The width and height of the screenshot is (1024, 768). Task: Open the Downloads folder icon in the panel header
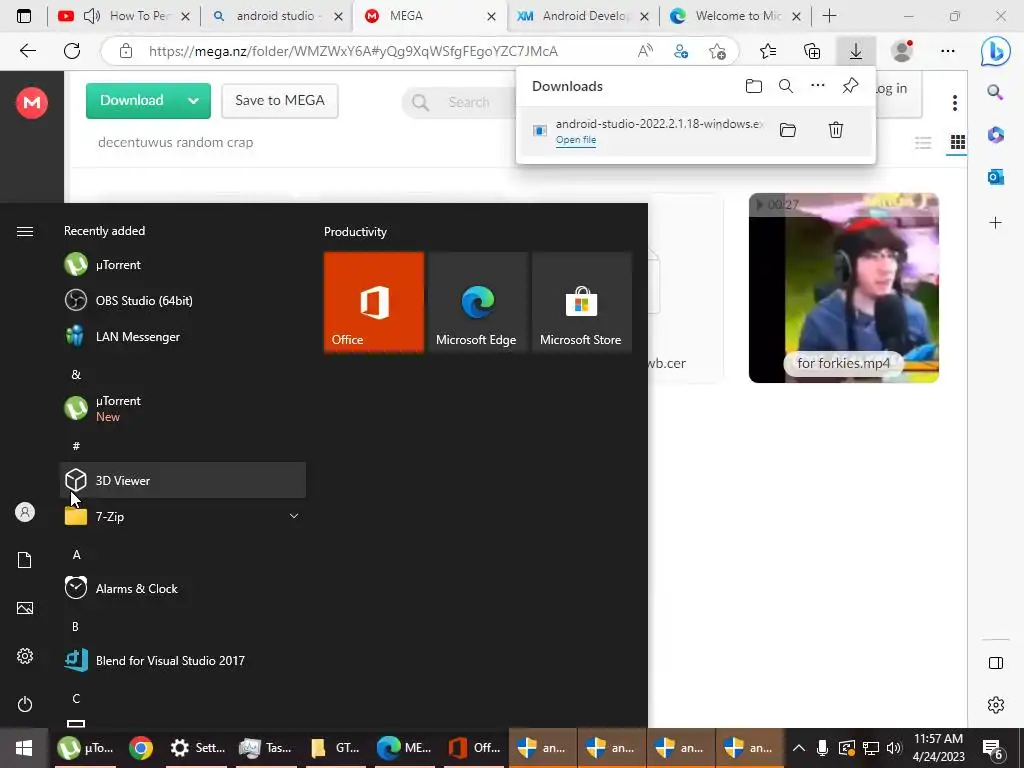(x=754, y=86)
